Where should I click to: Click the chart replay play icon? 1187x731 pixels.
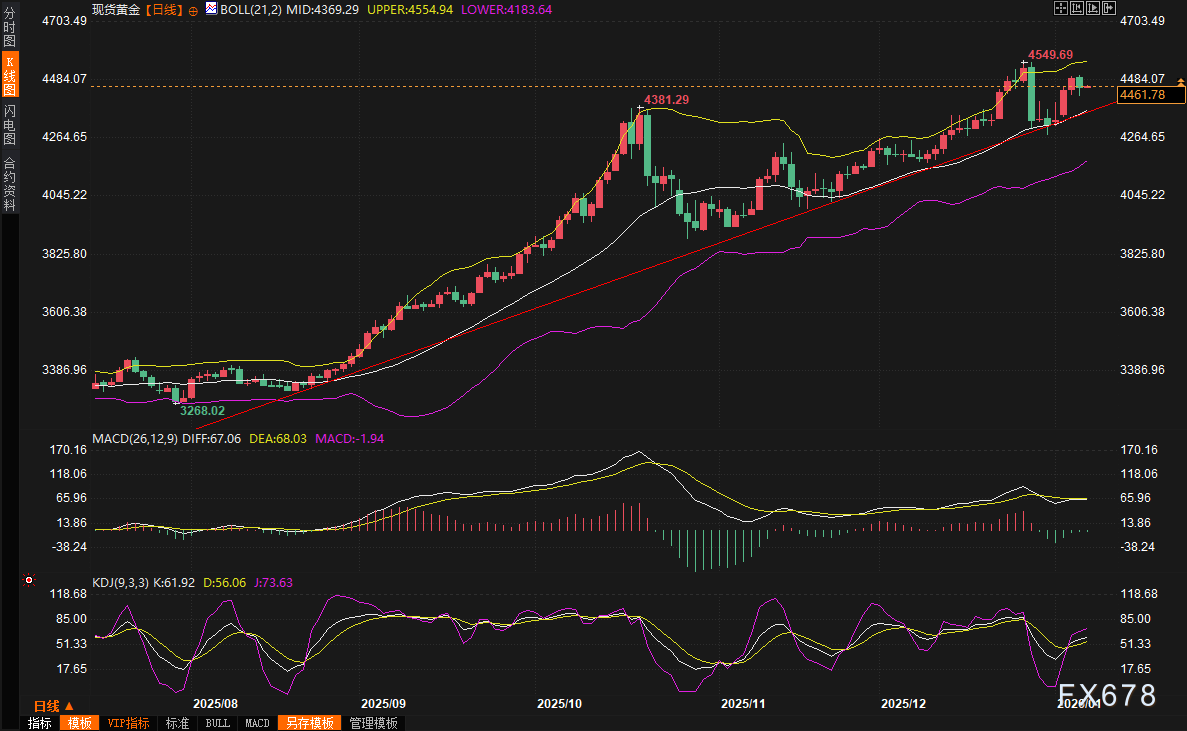1092,8
